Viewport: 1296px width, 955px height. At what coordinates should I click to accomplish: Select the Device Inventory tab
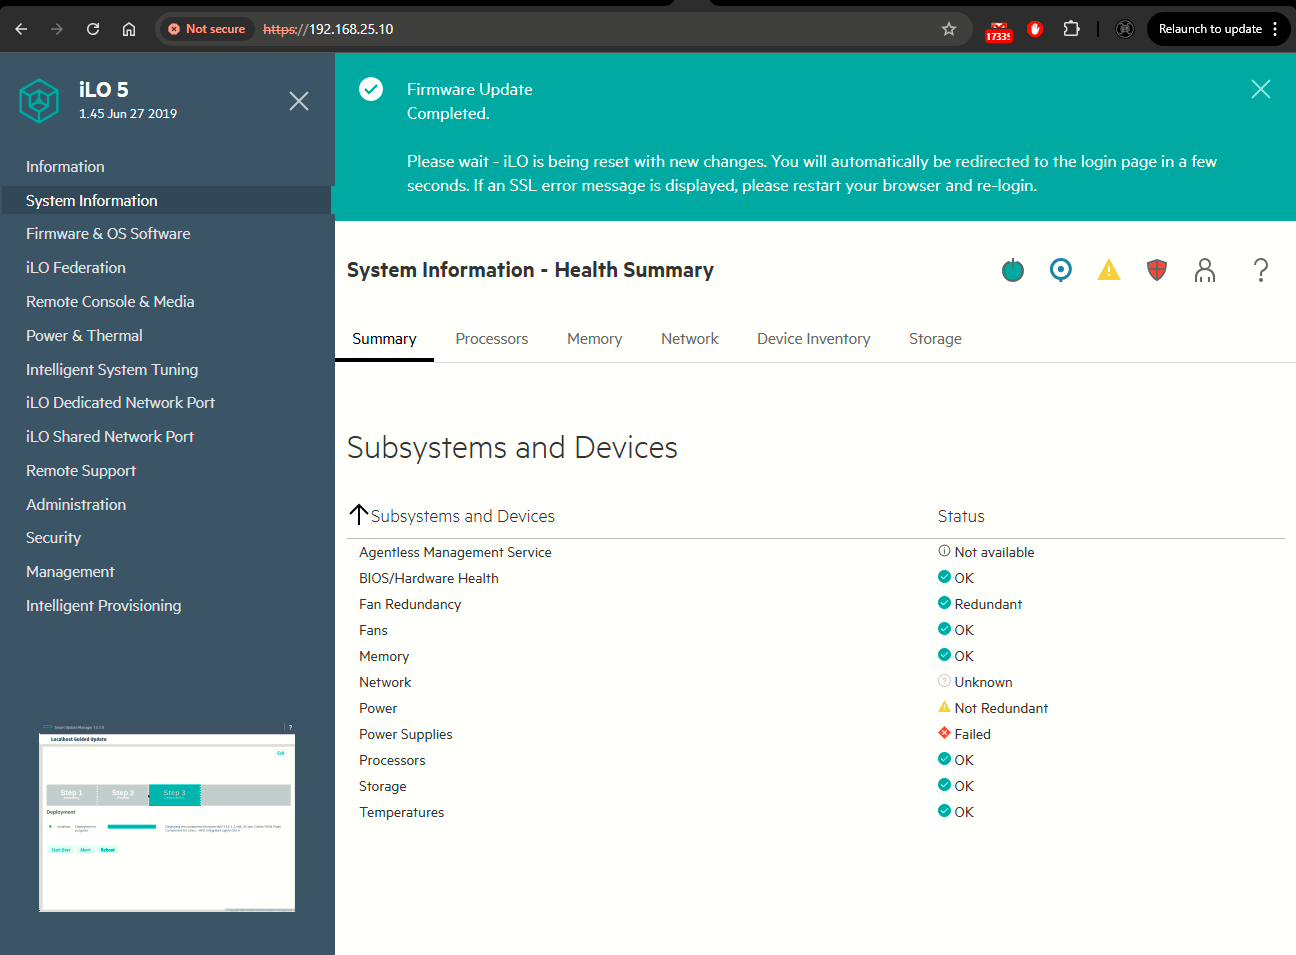(814, 339)
